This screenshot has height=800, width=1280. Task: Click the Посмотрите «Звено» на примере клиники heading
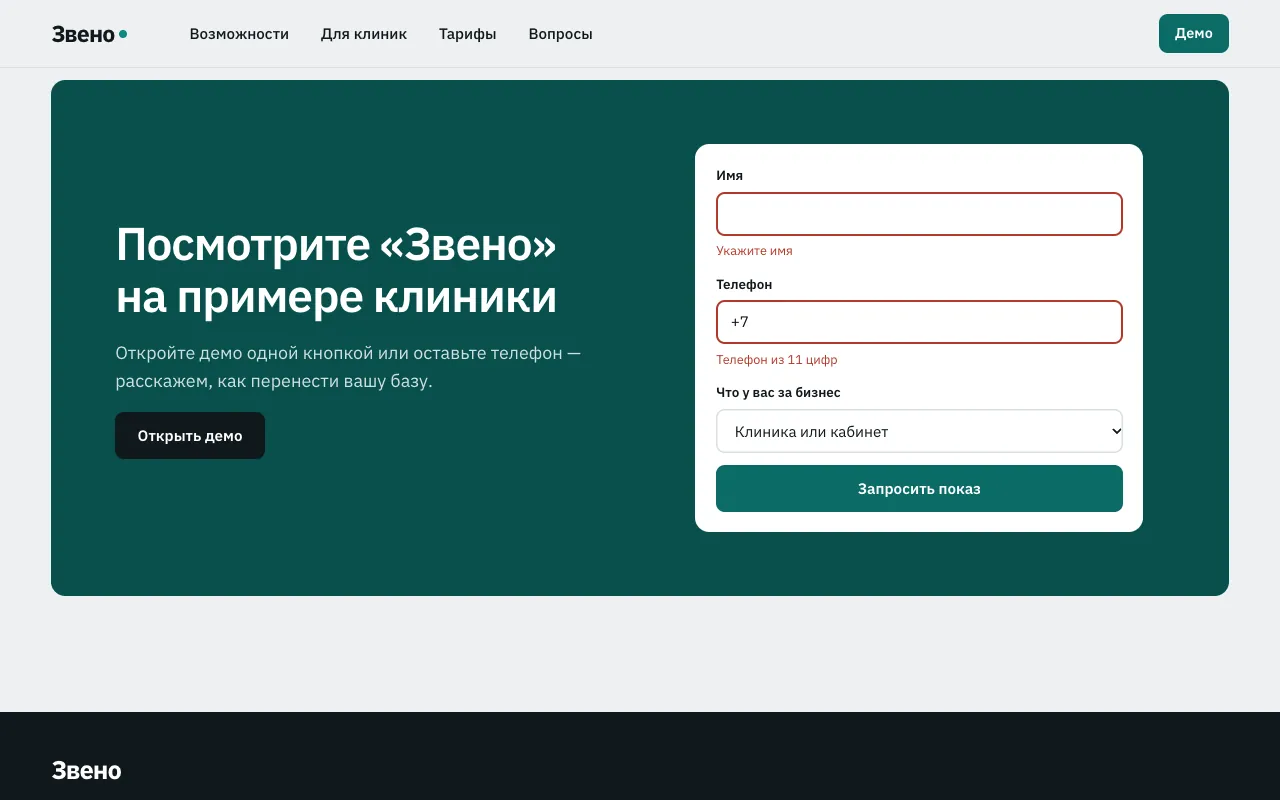click(x=337, y=271)
